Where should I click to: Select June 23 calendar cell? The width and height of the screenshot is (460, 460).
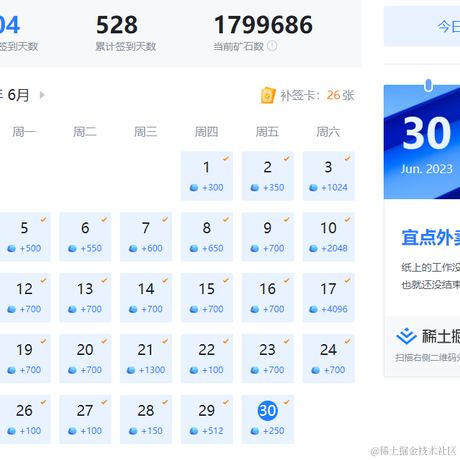[268, 359]
